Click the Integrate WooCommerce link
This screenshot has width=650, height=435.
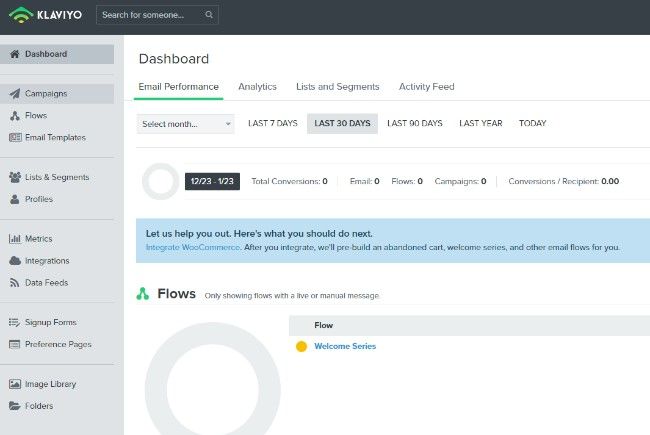[x=192, y=247]
